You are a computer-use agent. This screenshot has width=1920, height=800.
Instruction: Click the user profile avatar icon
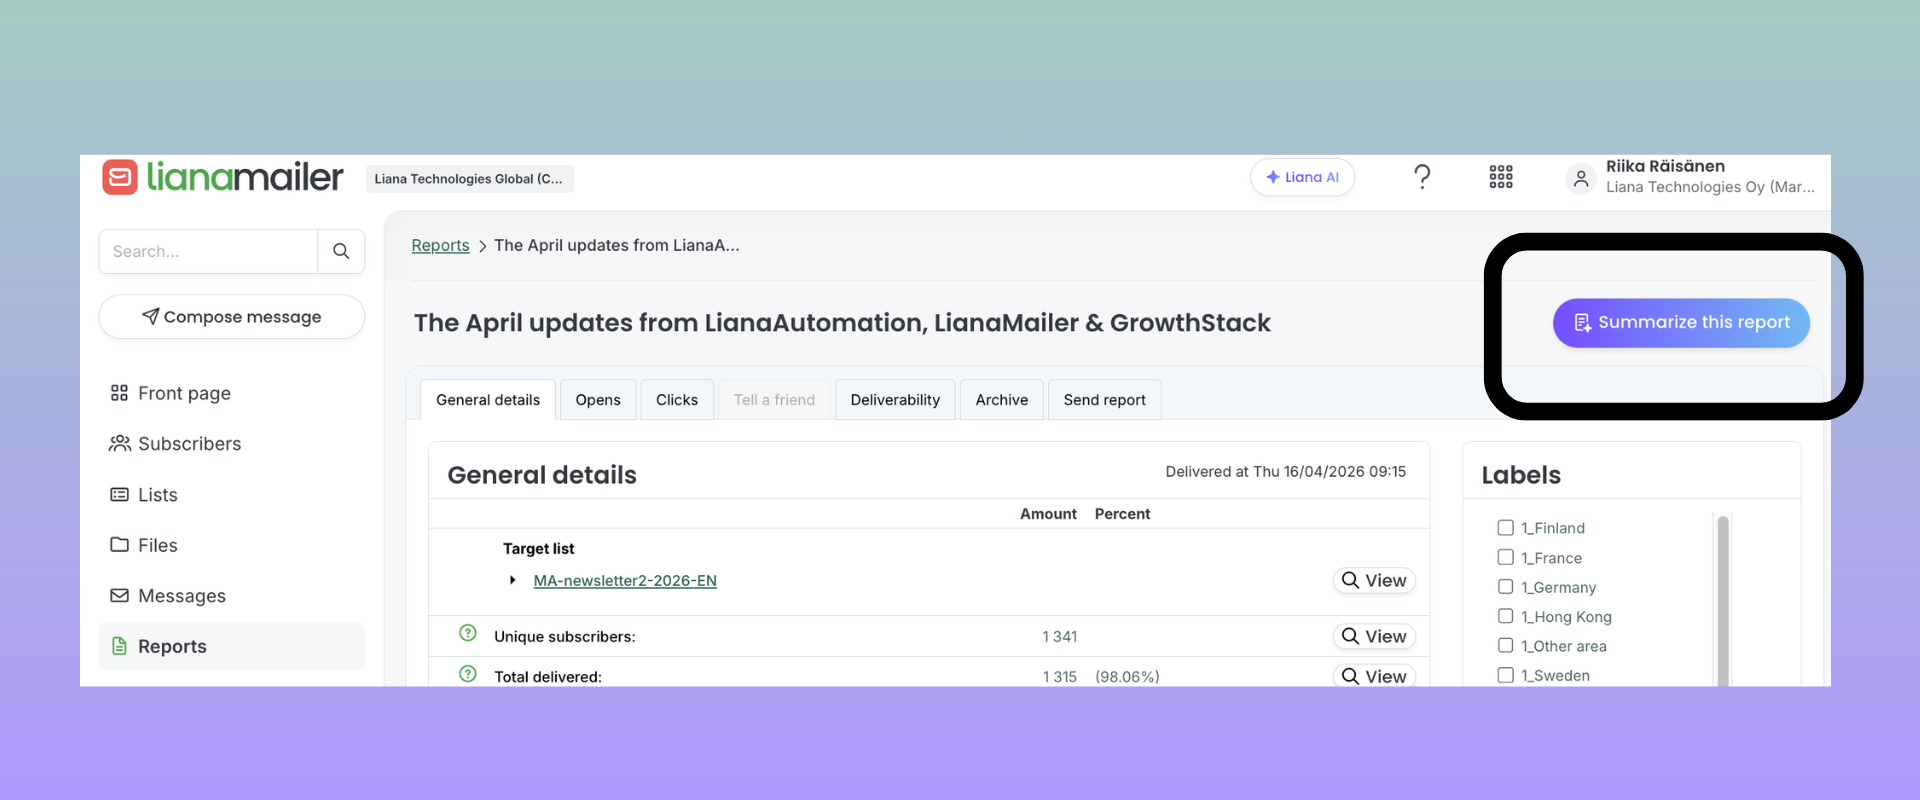[1580, 178]
